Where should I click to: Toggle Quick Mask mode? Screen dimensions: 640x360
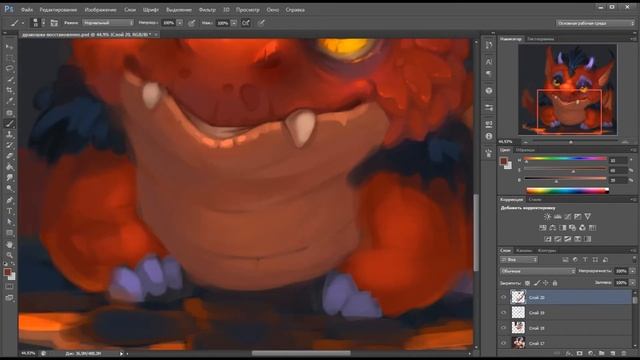pyautogui.click(x=9, y=287)
